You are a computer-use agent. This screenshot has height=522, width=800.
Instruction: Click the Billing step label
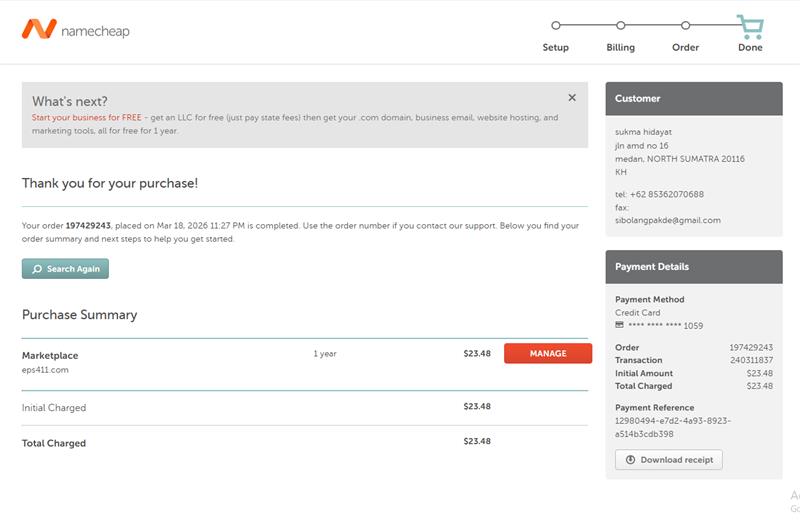coord(620,48)
